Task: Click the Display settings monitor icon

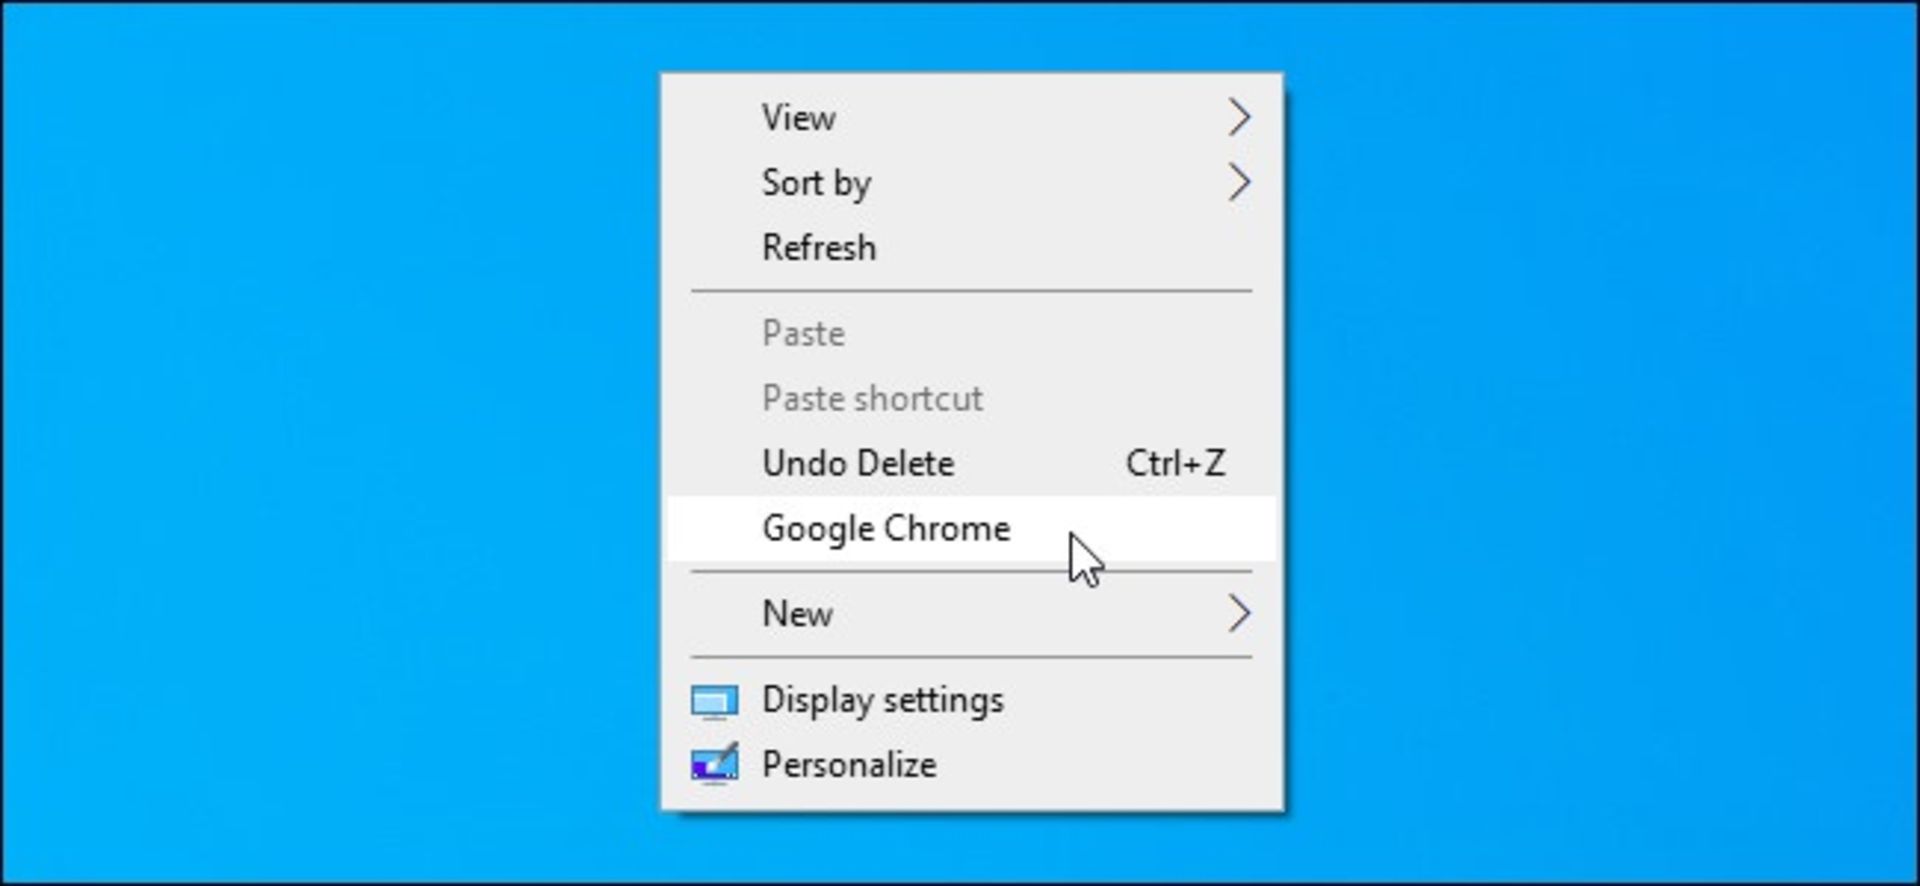Action: [x=714, y=701]
